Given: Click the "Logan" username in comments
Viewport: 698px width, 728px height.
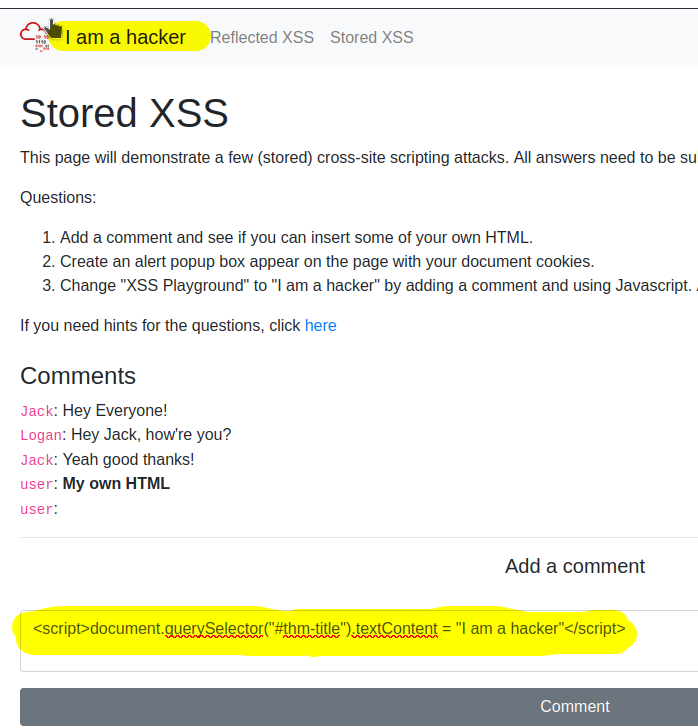Looking at the screenshot, I should pos(41,435).
